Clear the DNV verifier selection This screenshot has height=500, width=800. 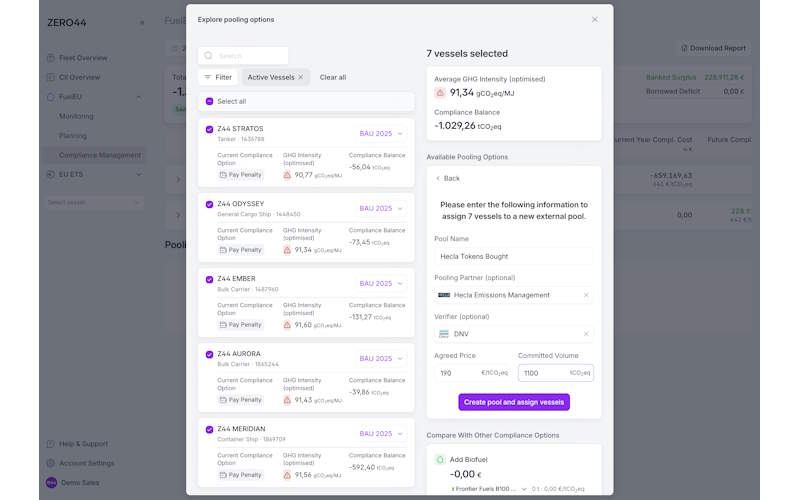586,334
